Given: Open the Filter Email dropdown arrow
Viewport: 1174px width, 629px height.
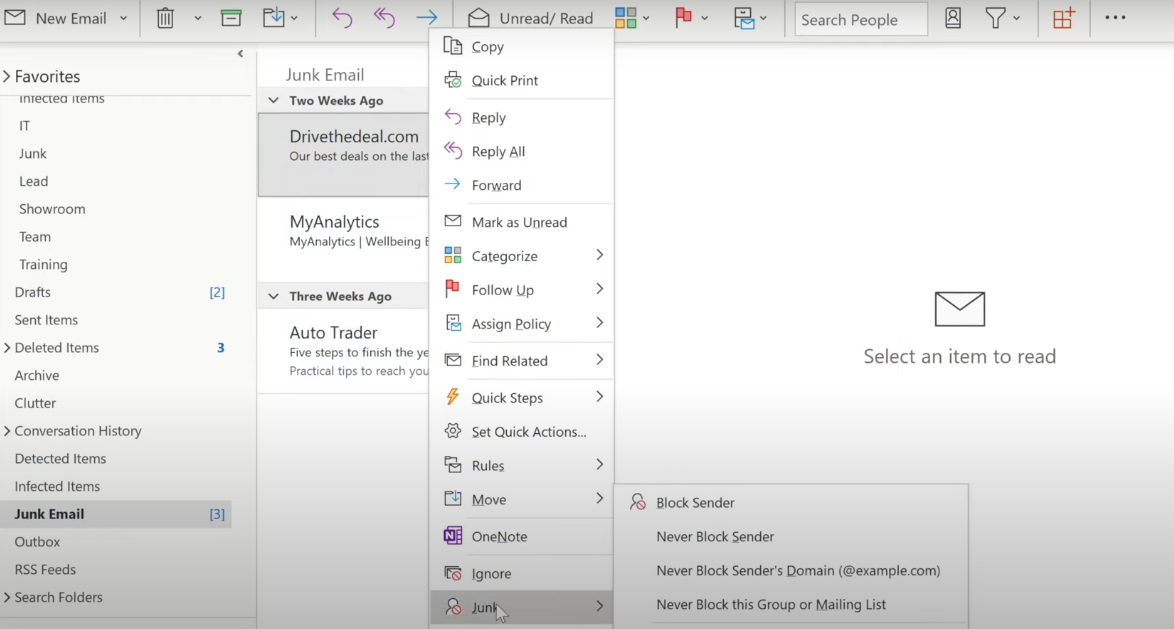Looking at the screenshot, I should coord(1016,18).
